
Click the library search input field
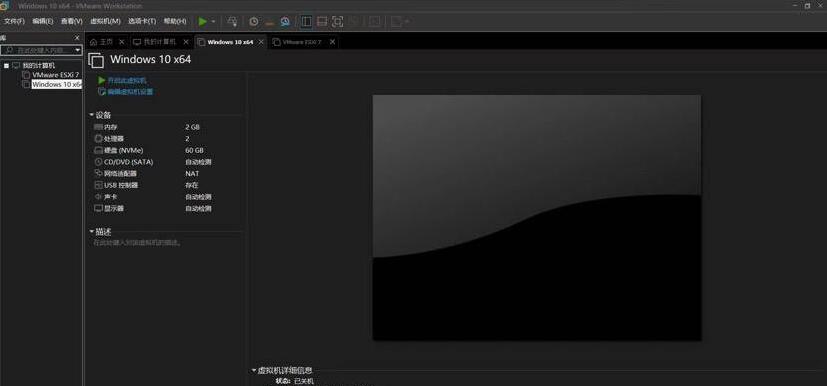click(x=41, y=50)
